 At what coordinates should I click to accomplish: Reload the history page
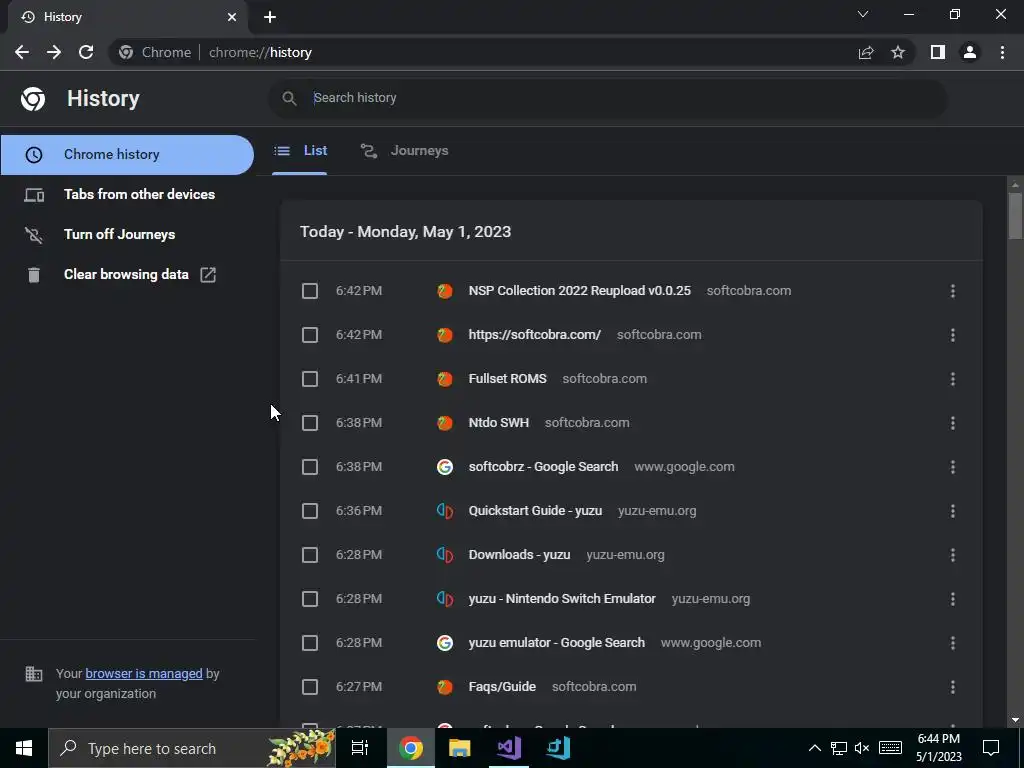(86, 52)
